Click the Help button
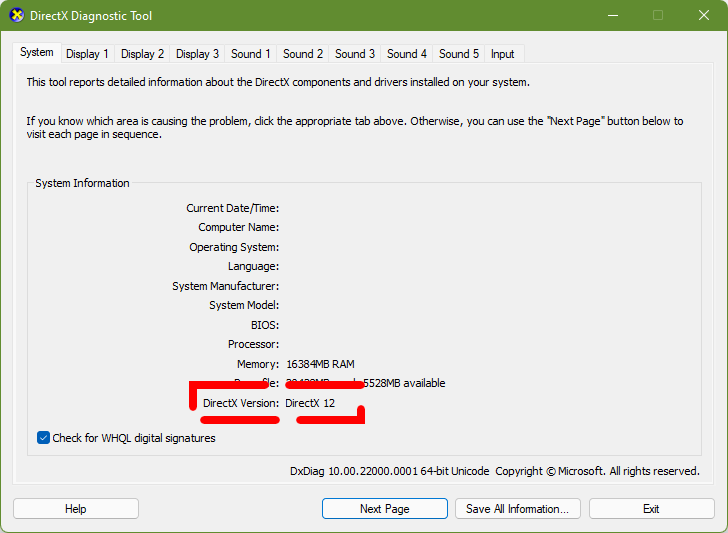The width and height of the screenshot is (728, 533). [x=76, y=509]
